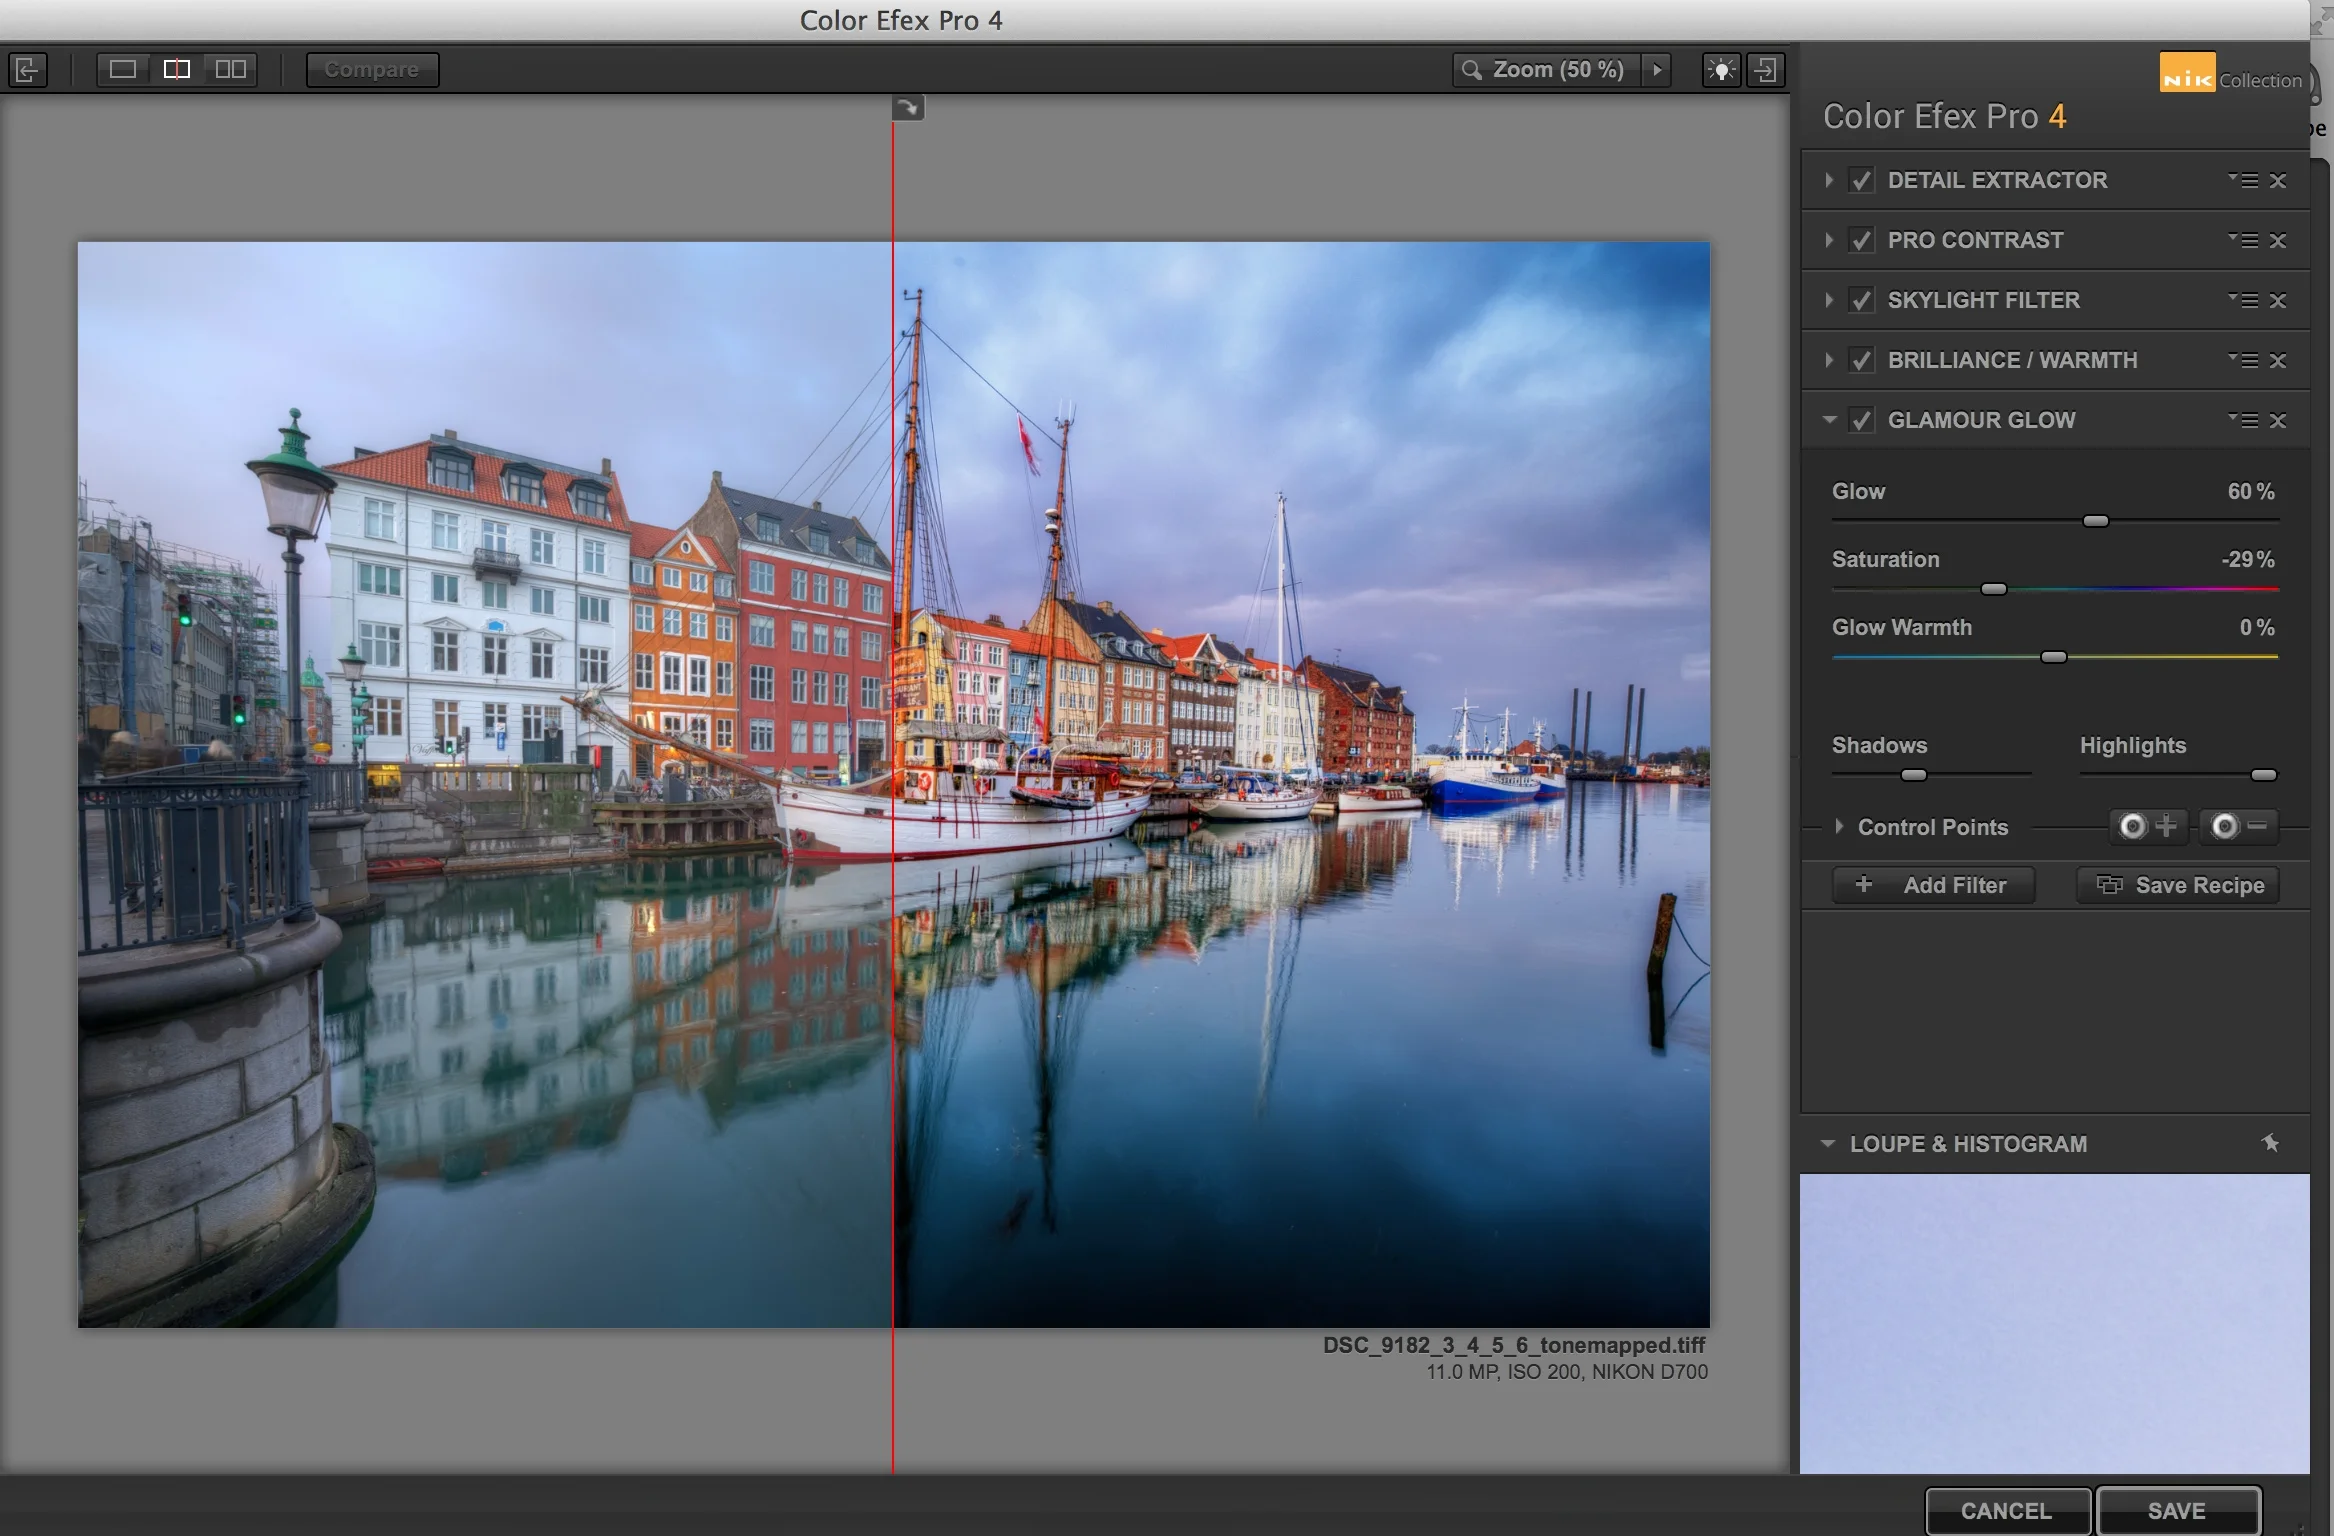Hide the left panel with the toolbar arrow icon

coord(27,69)
